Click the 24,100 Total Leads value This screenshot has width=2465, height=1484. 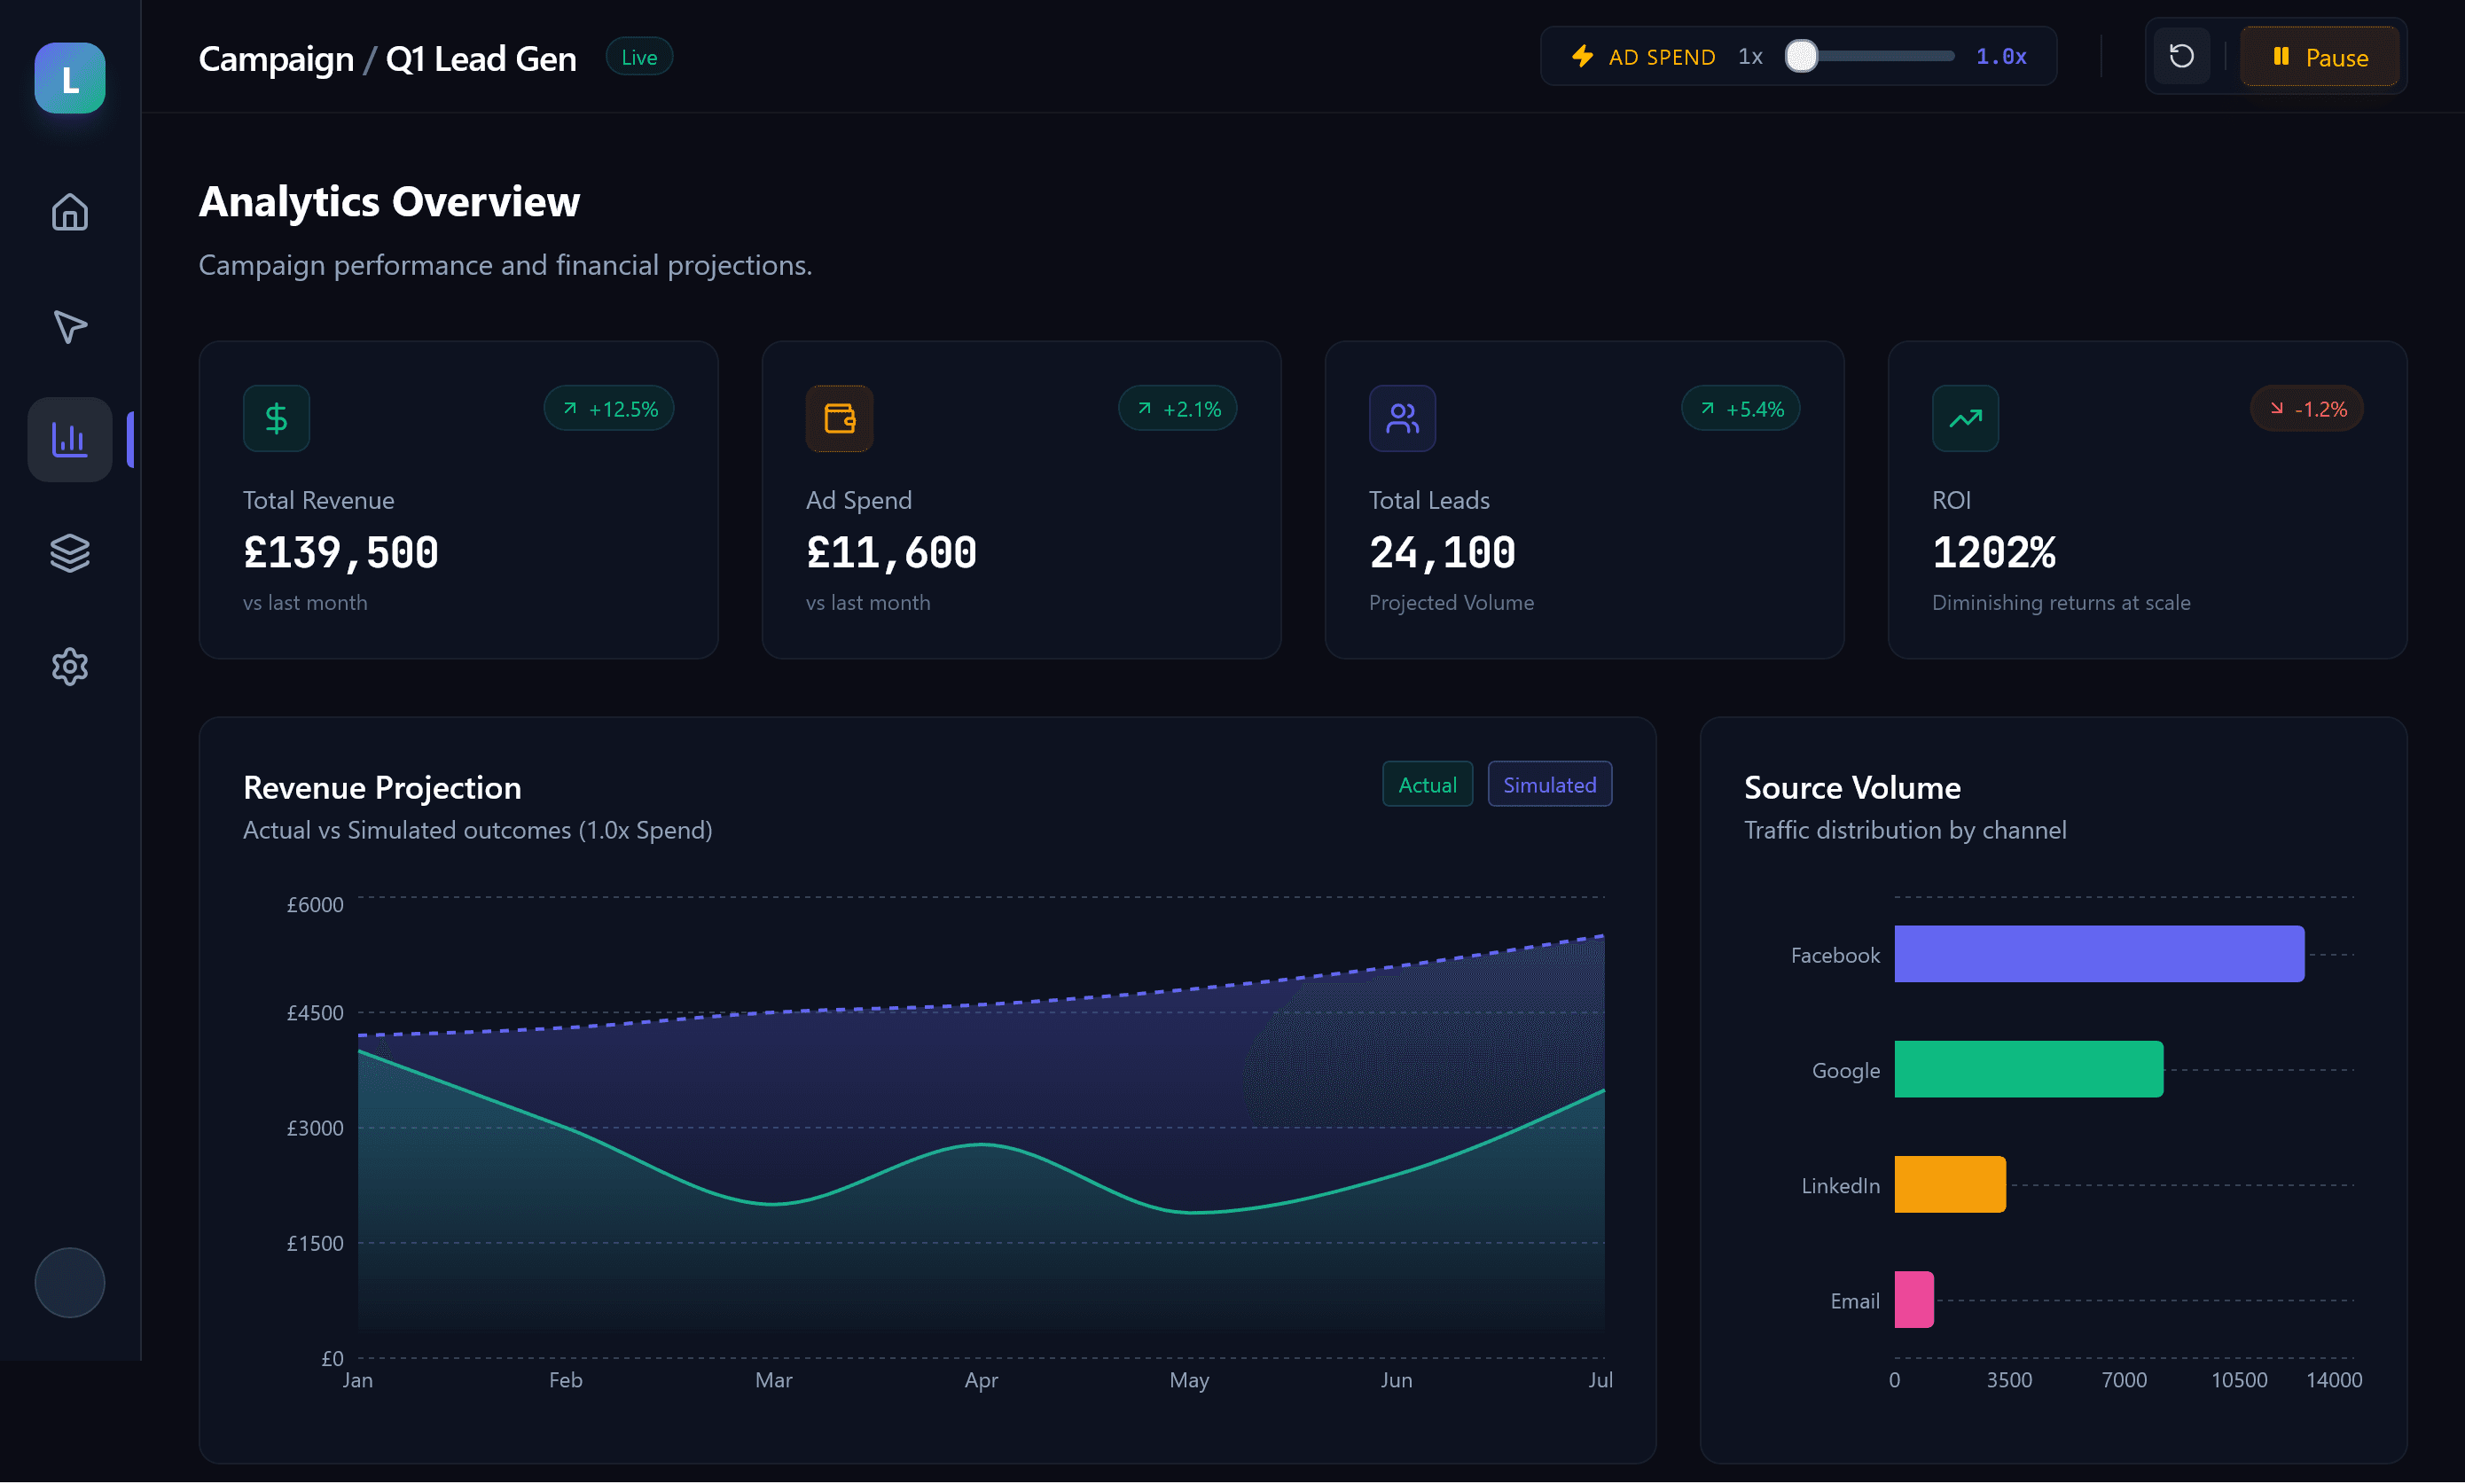coord(1442,552)
